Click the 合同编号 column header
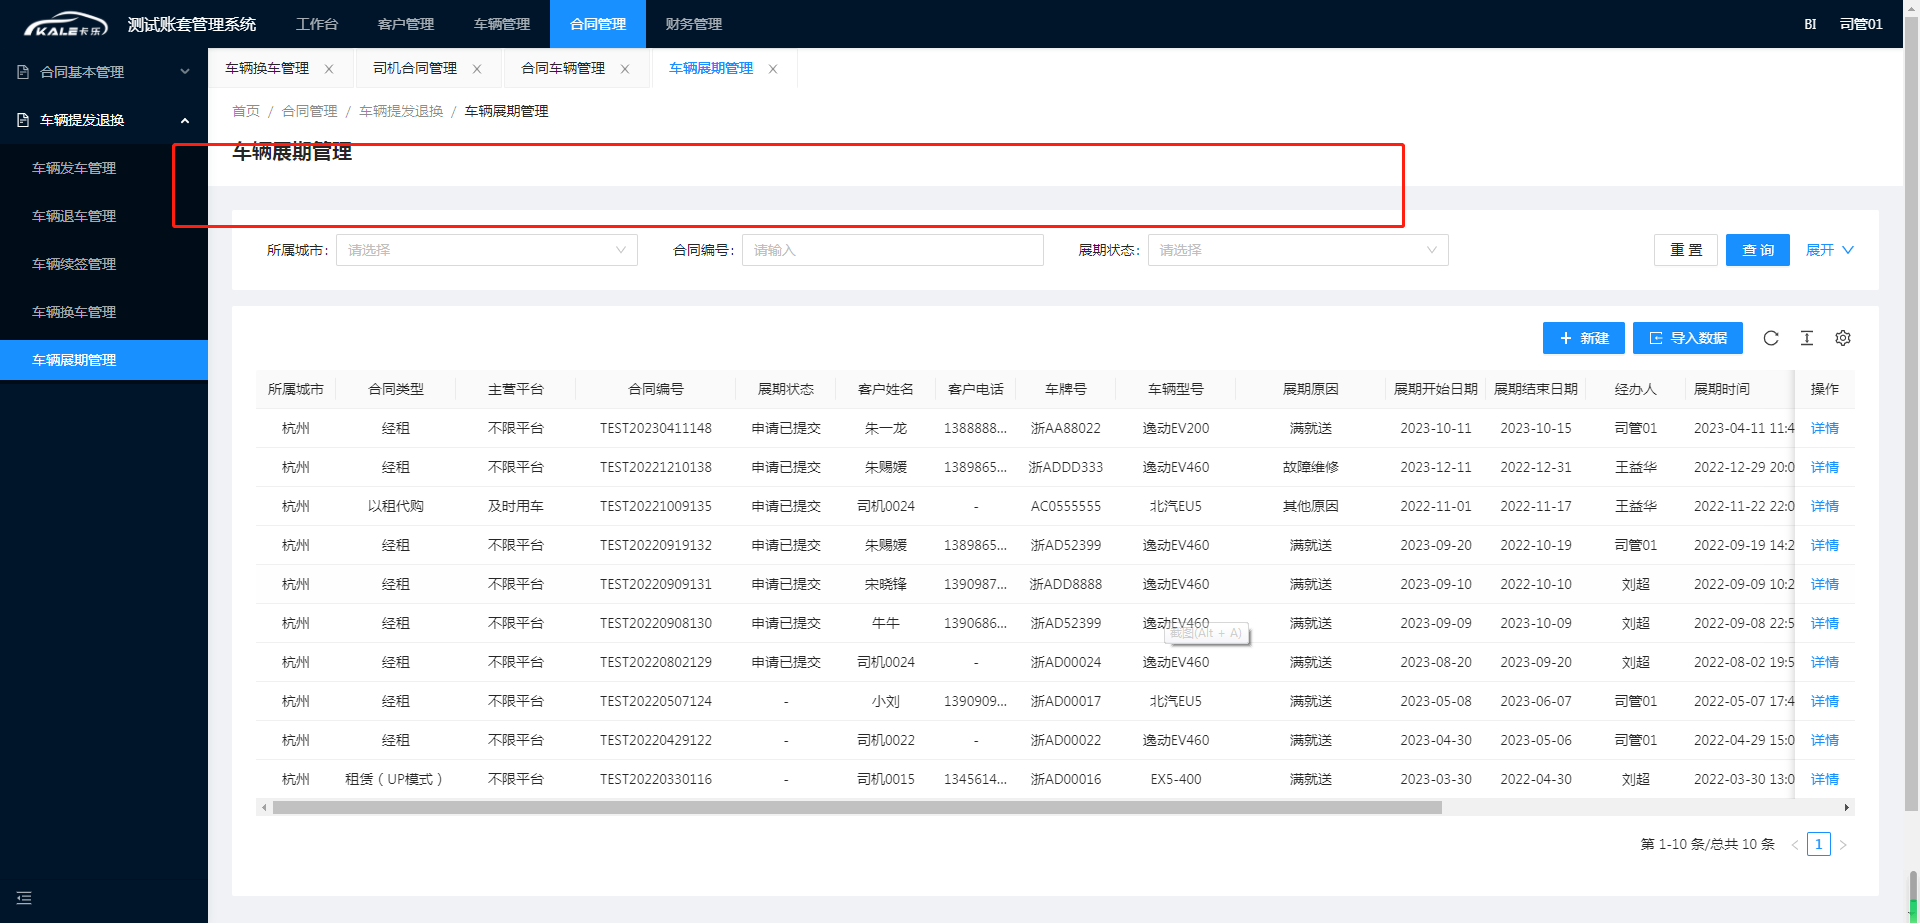Image resolution: width=1920 pixels, height=923 pixels. 656,389
